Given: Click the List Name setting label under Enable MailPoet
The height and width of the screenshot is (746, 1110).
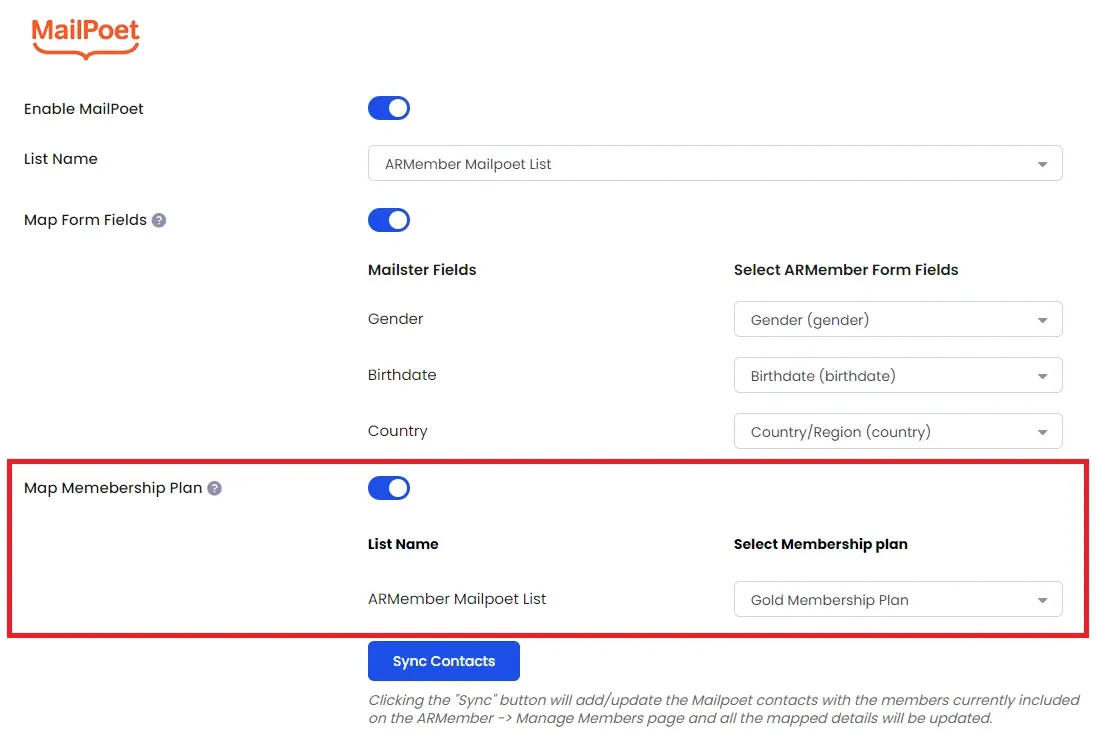Looking at the screenshot, I should [x=61, y=159].
